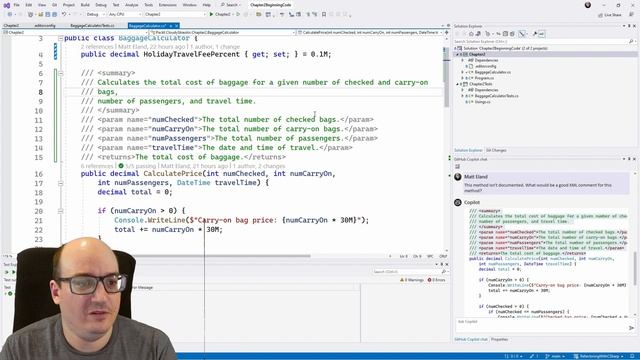Select the Chapter2 project node
Screen dimensions: 640x360
click(x=477, y=54)
